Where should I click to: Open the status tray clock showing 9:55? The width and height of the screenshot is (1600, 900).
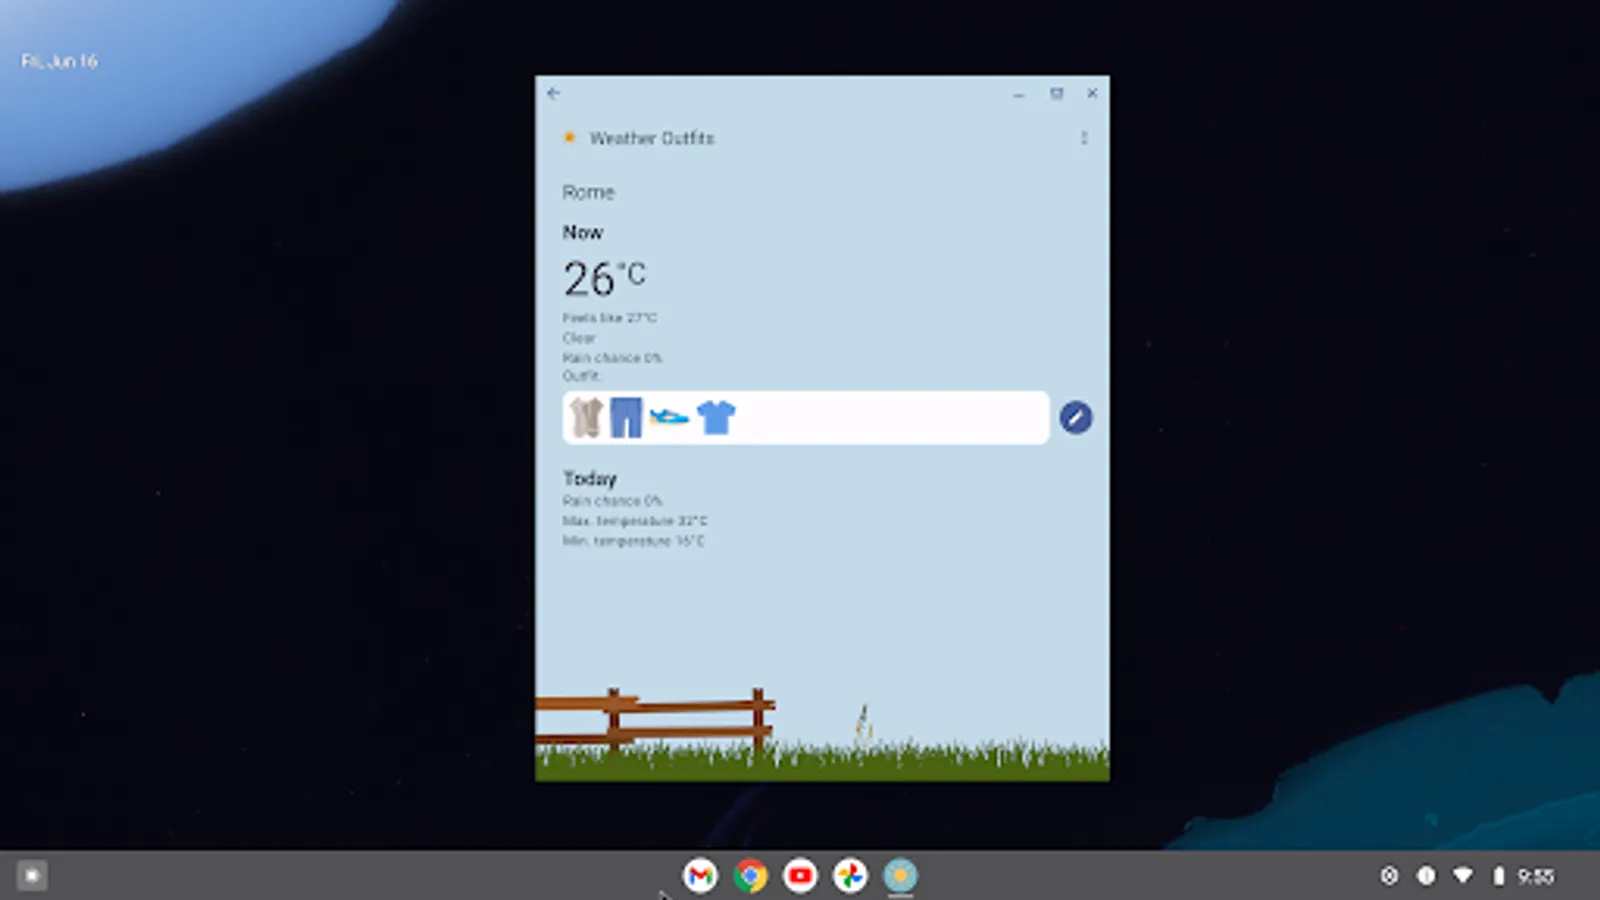click(x=1536, y=877)
